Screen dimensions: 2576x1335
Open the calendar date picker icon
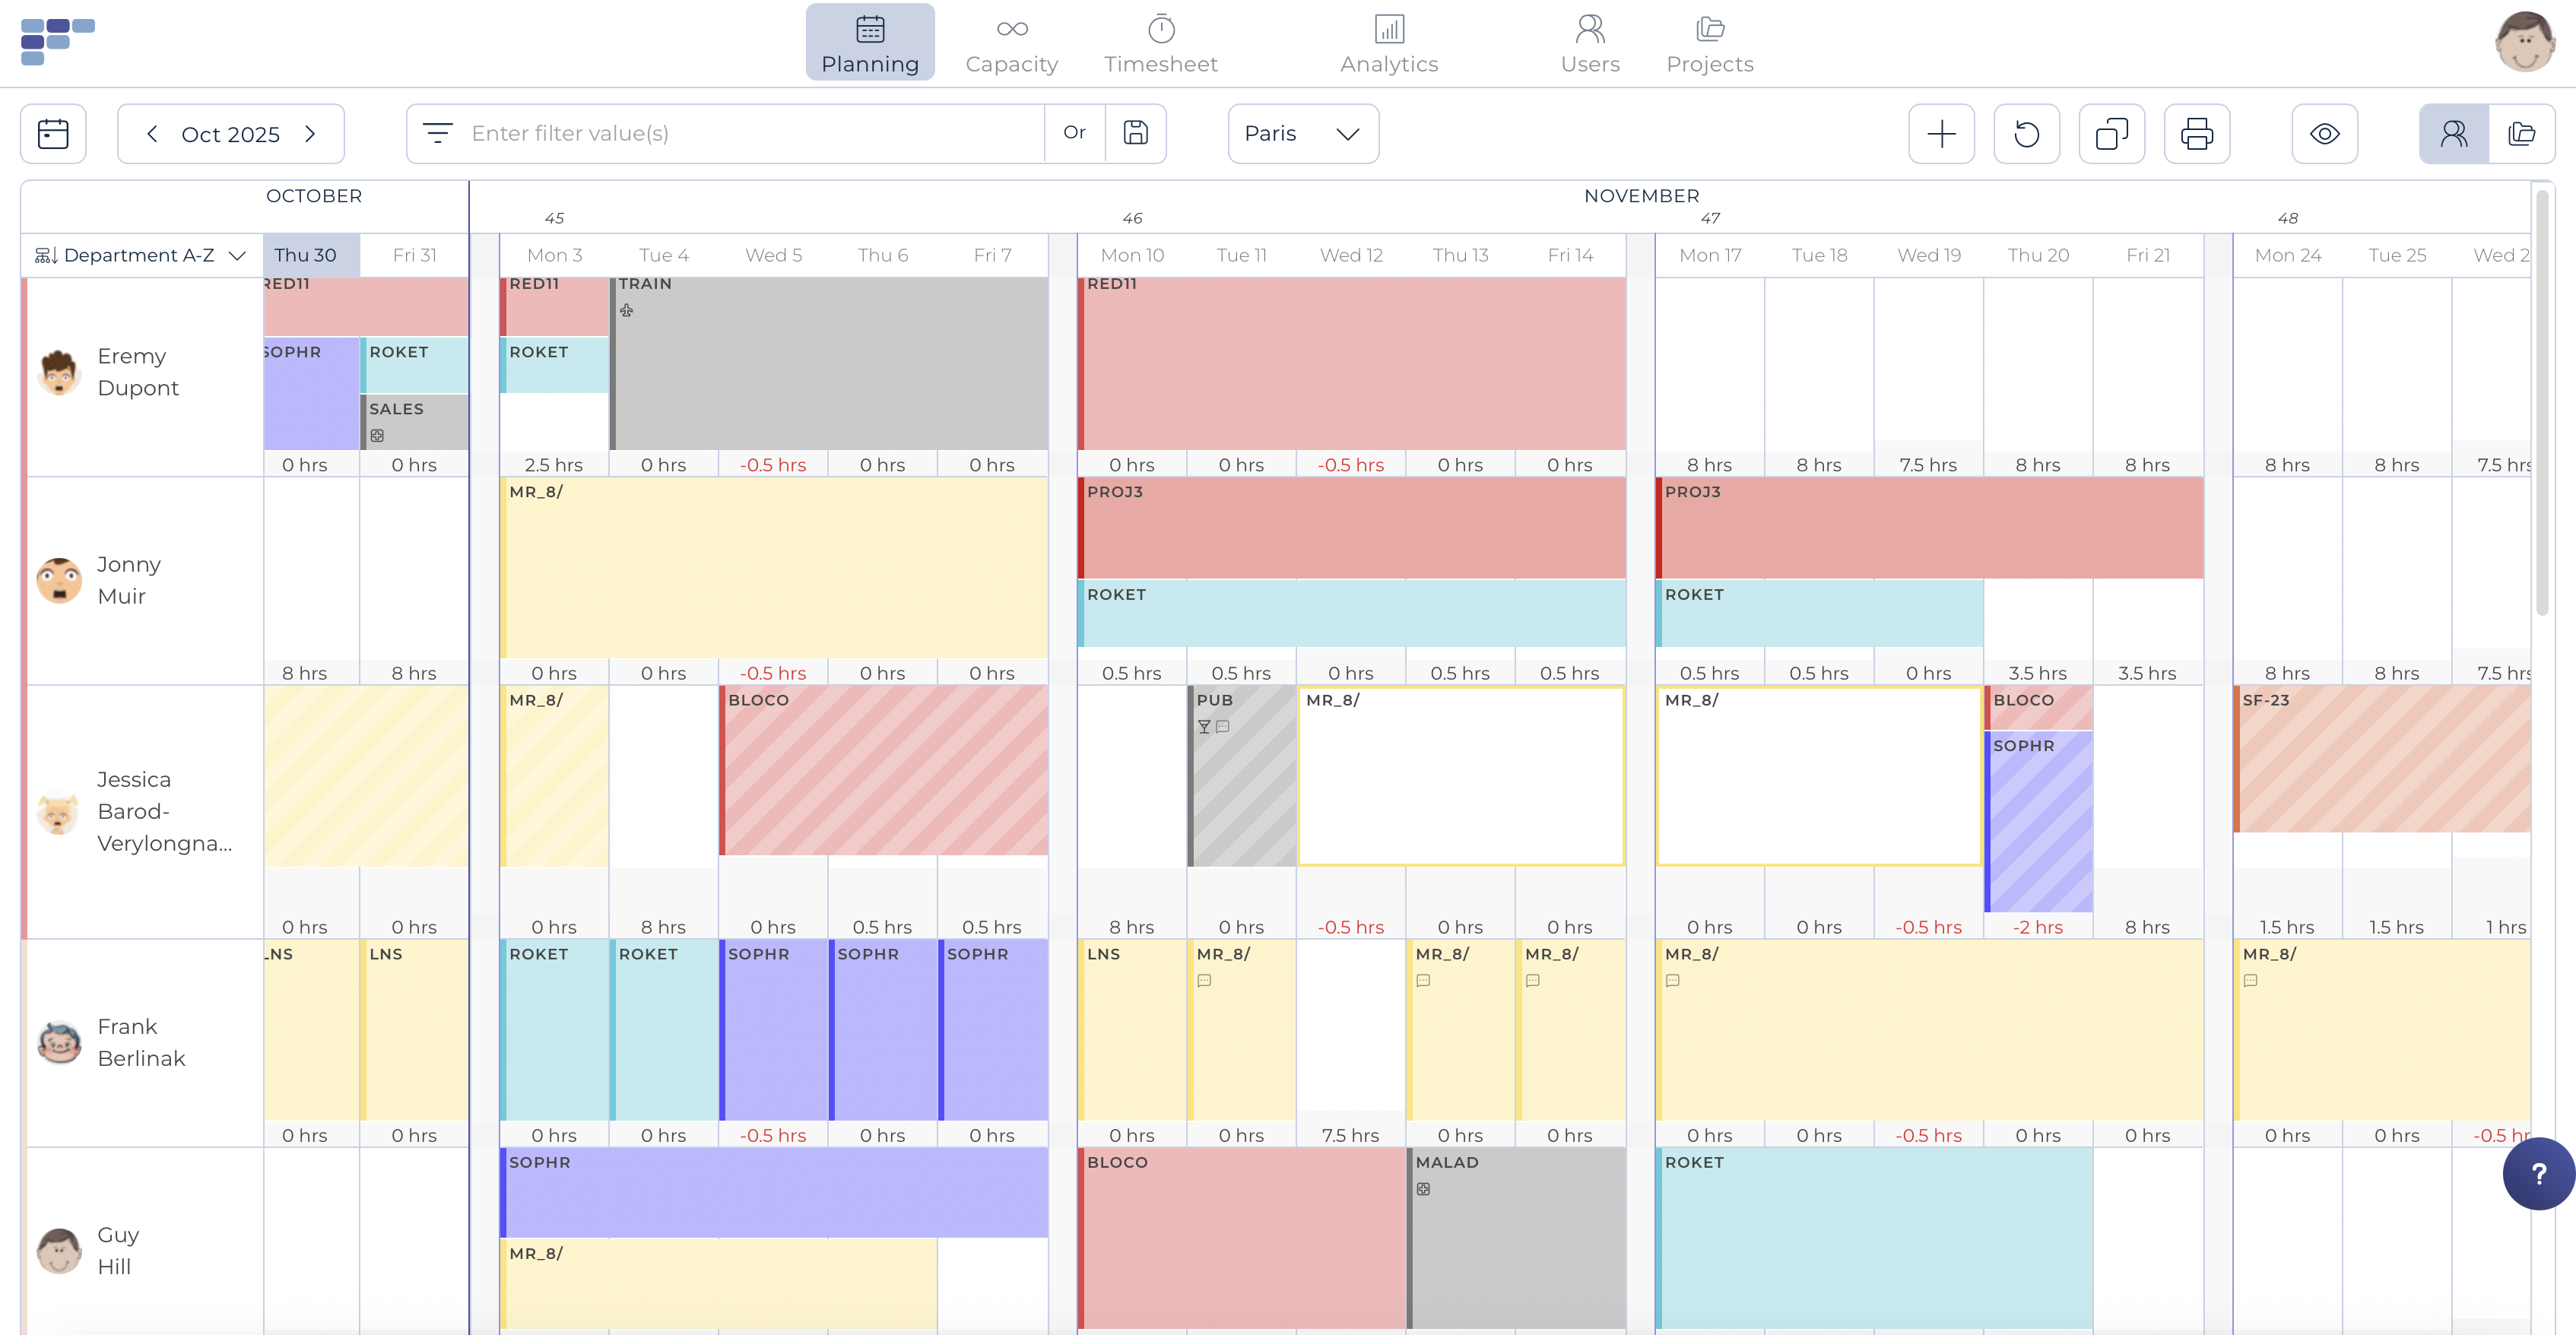pos(53,133)
